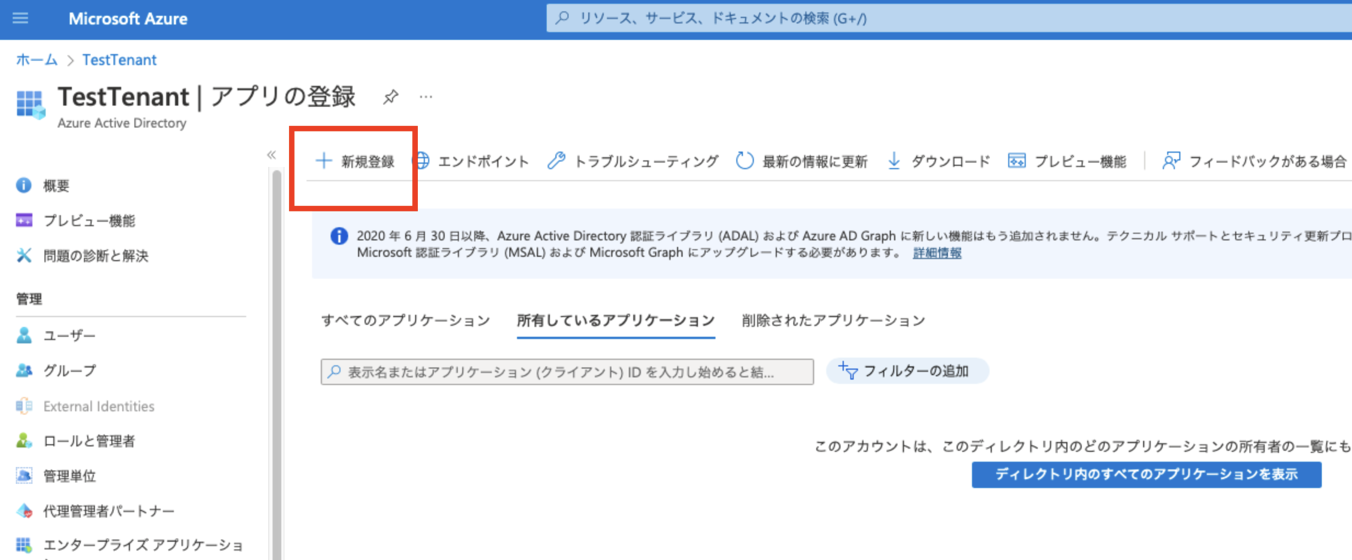Click フィルターの追加 add filter button

pyautogui.click(x=907, y=371)
